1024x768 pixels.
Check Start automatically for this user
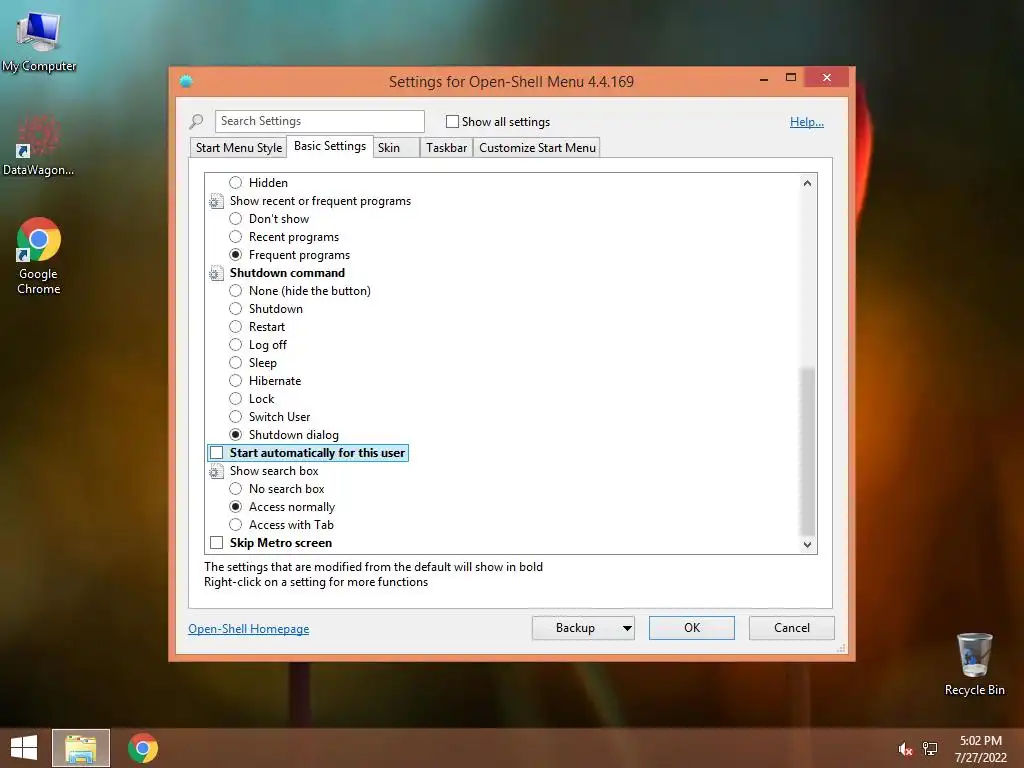tap(216, 453)
